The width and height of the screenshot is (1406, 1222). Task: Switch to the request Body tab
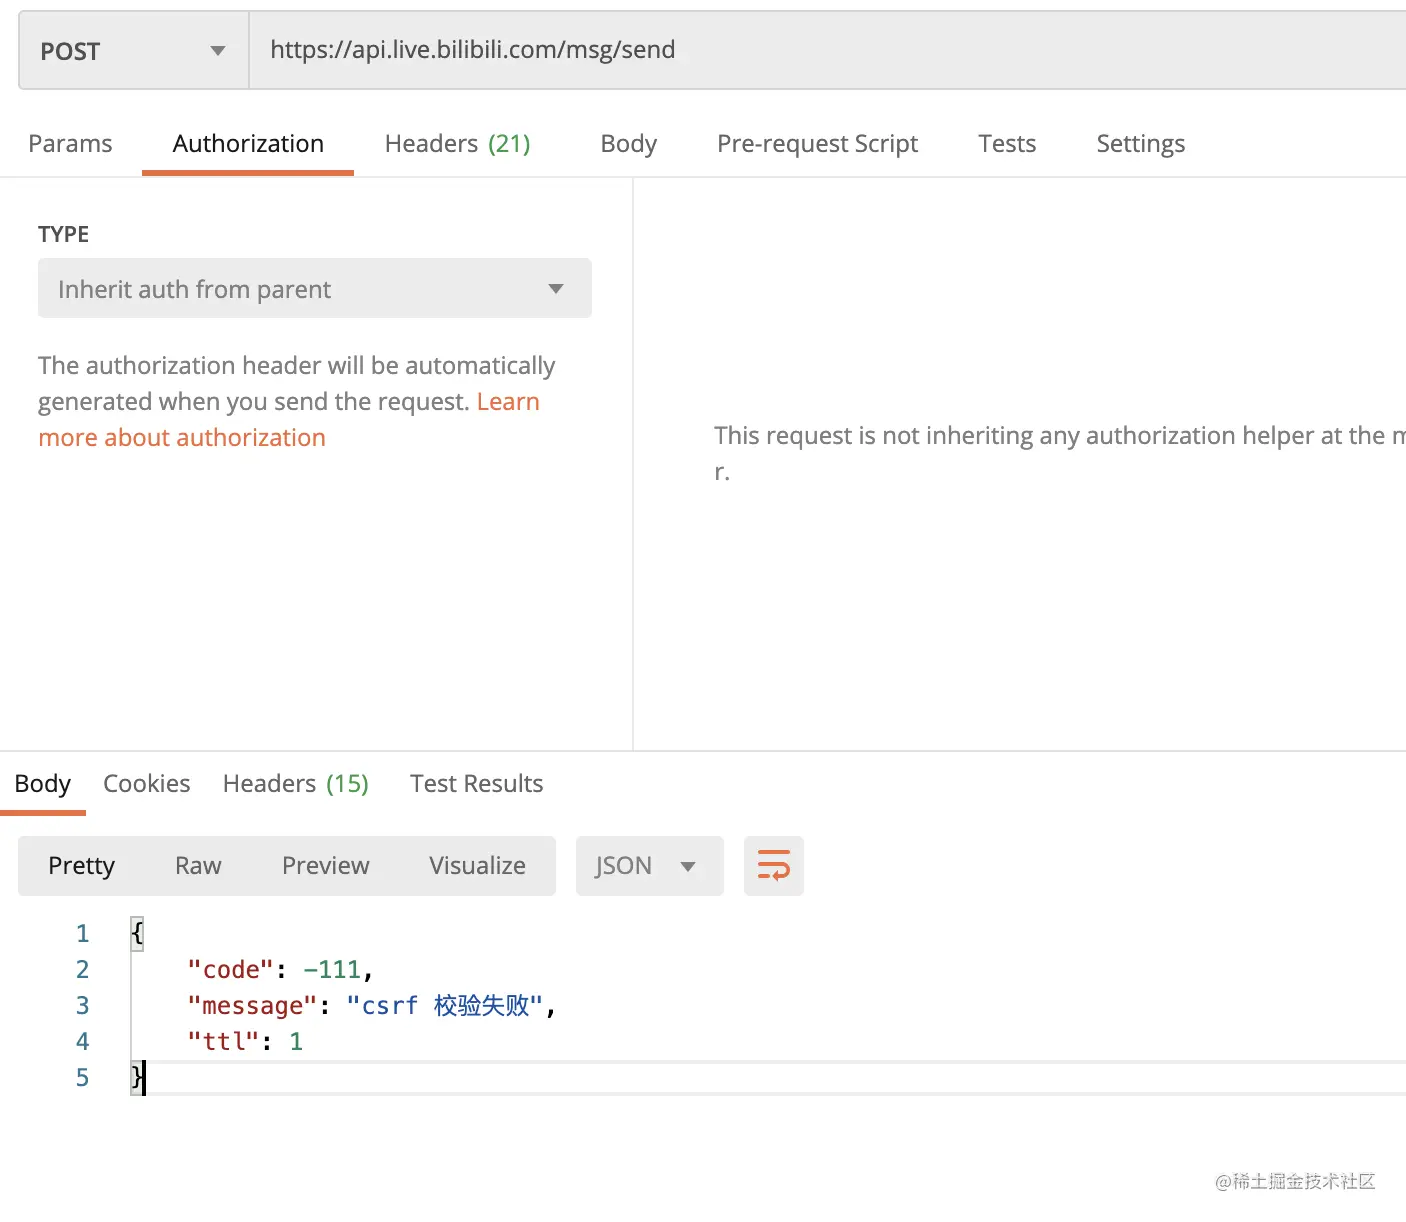pos(628,144)
